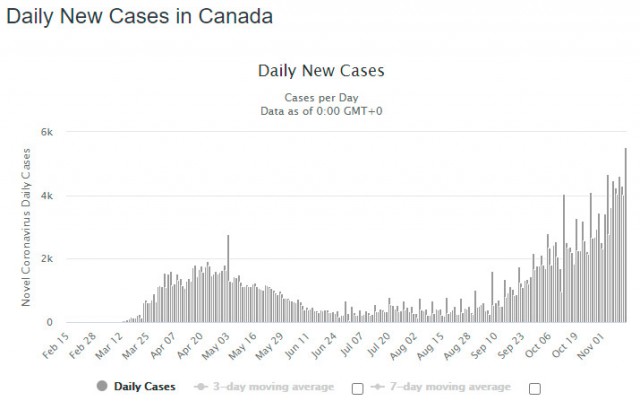
Task: Click the 4k y-axis label
Action: (x=47, y=196)
